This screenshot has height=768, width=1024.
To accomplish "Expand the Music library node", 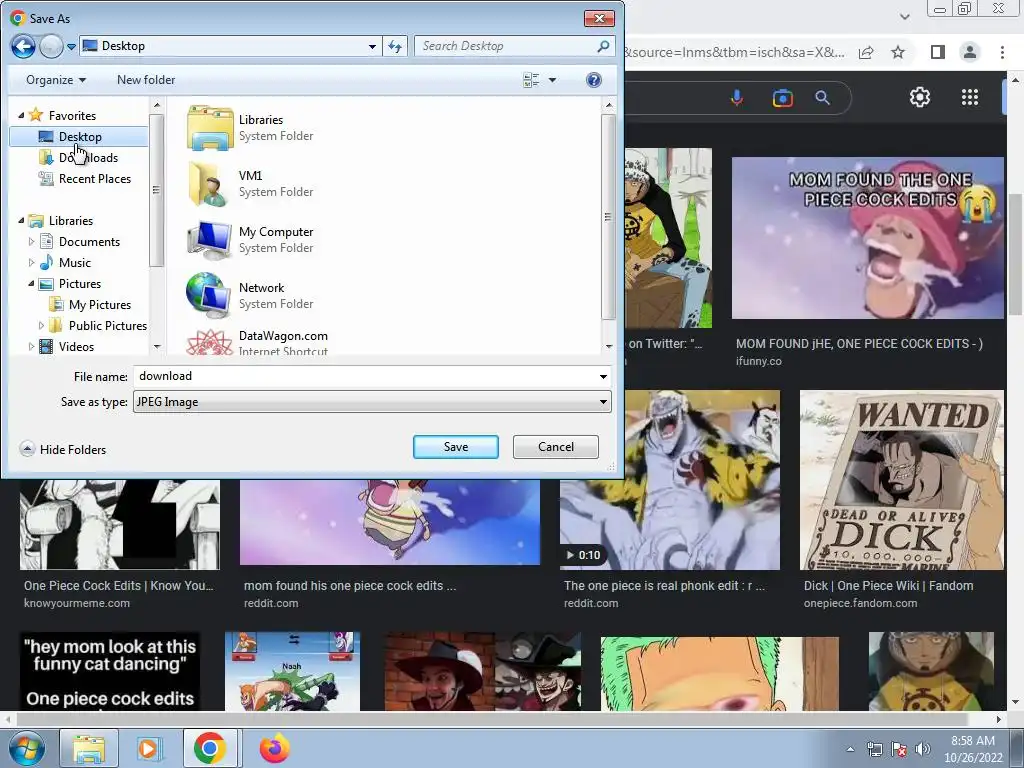I will coord(31,263).
